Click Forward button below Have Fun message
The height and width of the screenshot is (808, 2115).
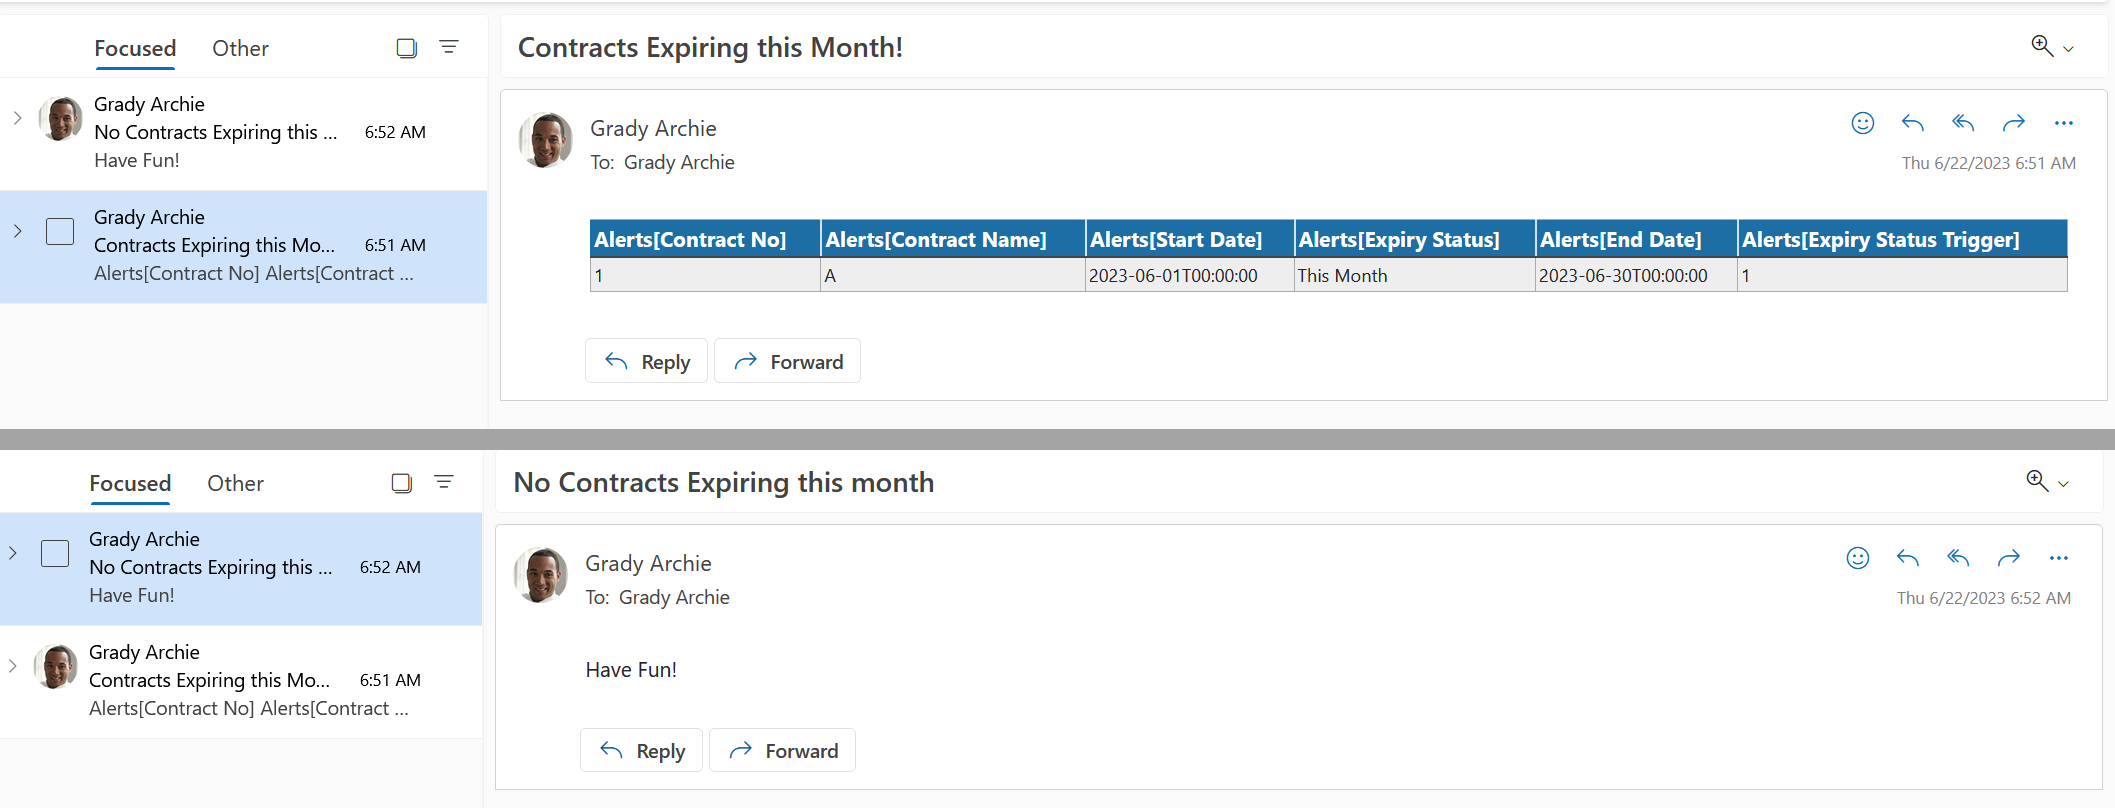pos(782,750)
